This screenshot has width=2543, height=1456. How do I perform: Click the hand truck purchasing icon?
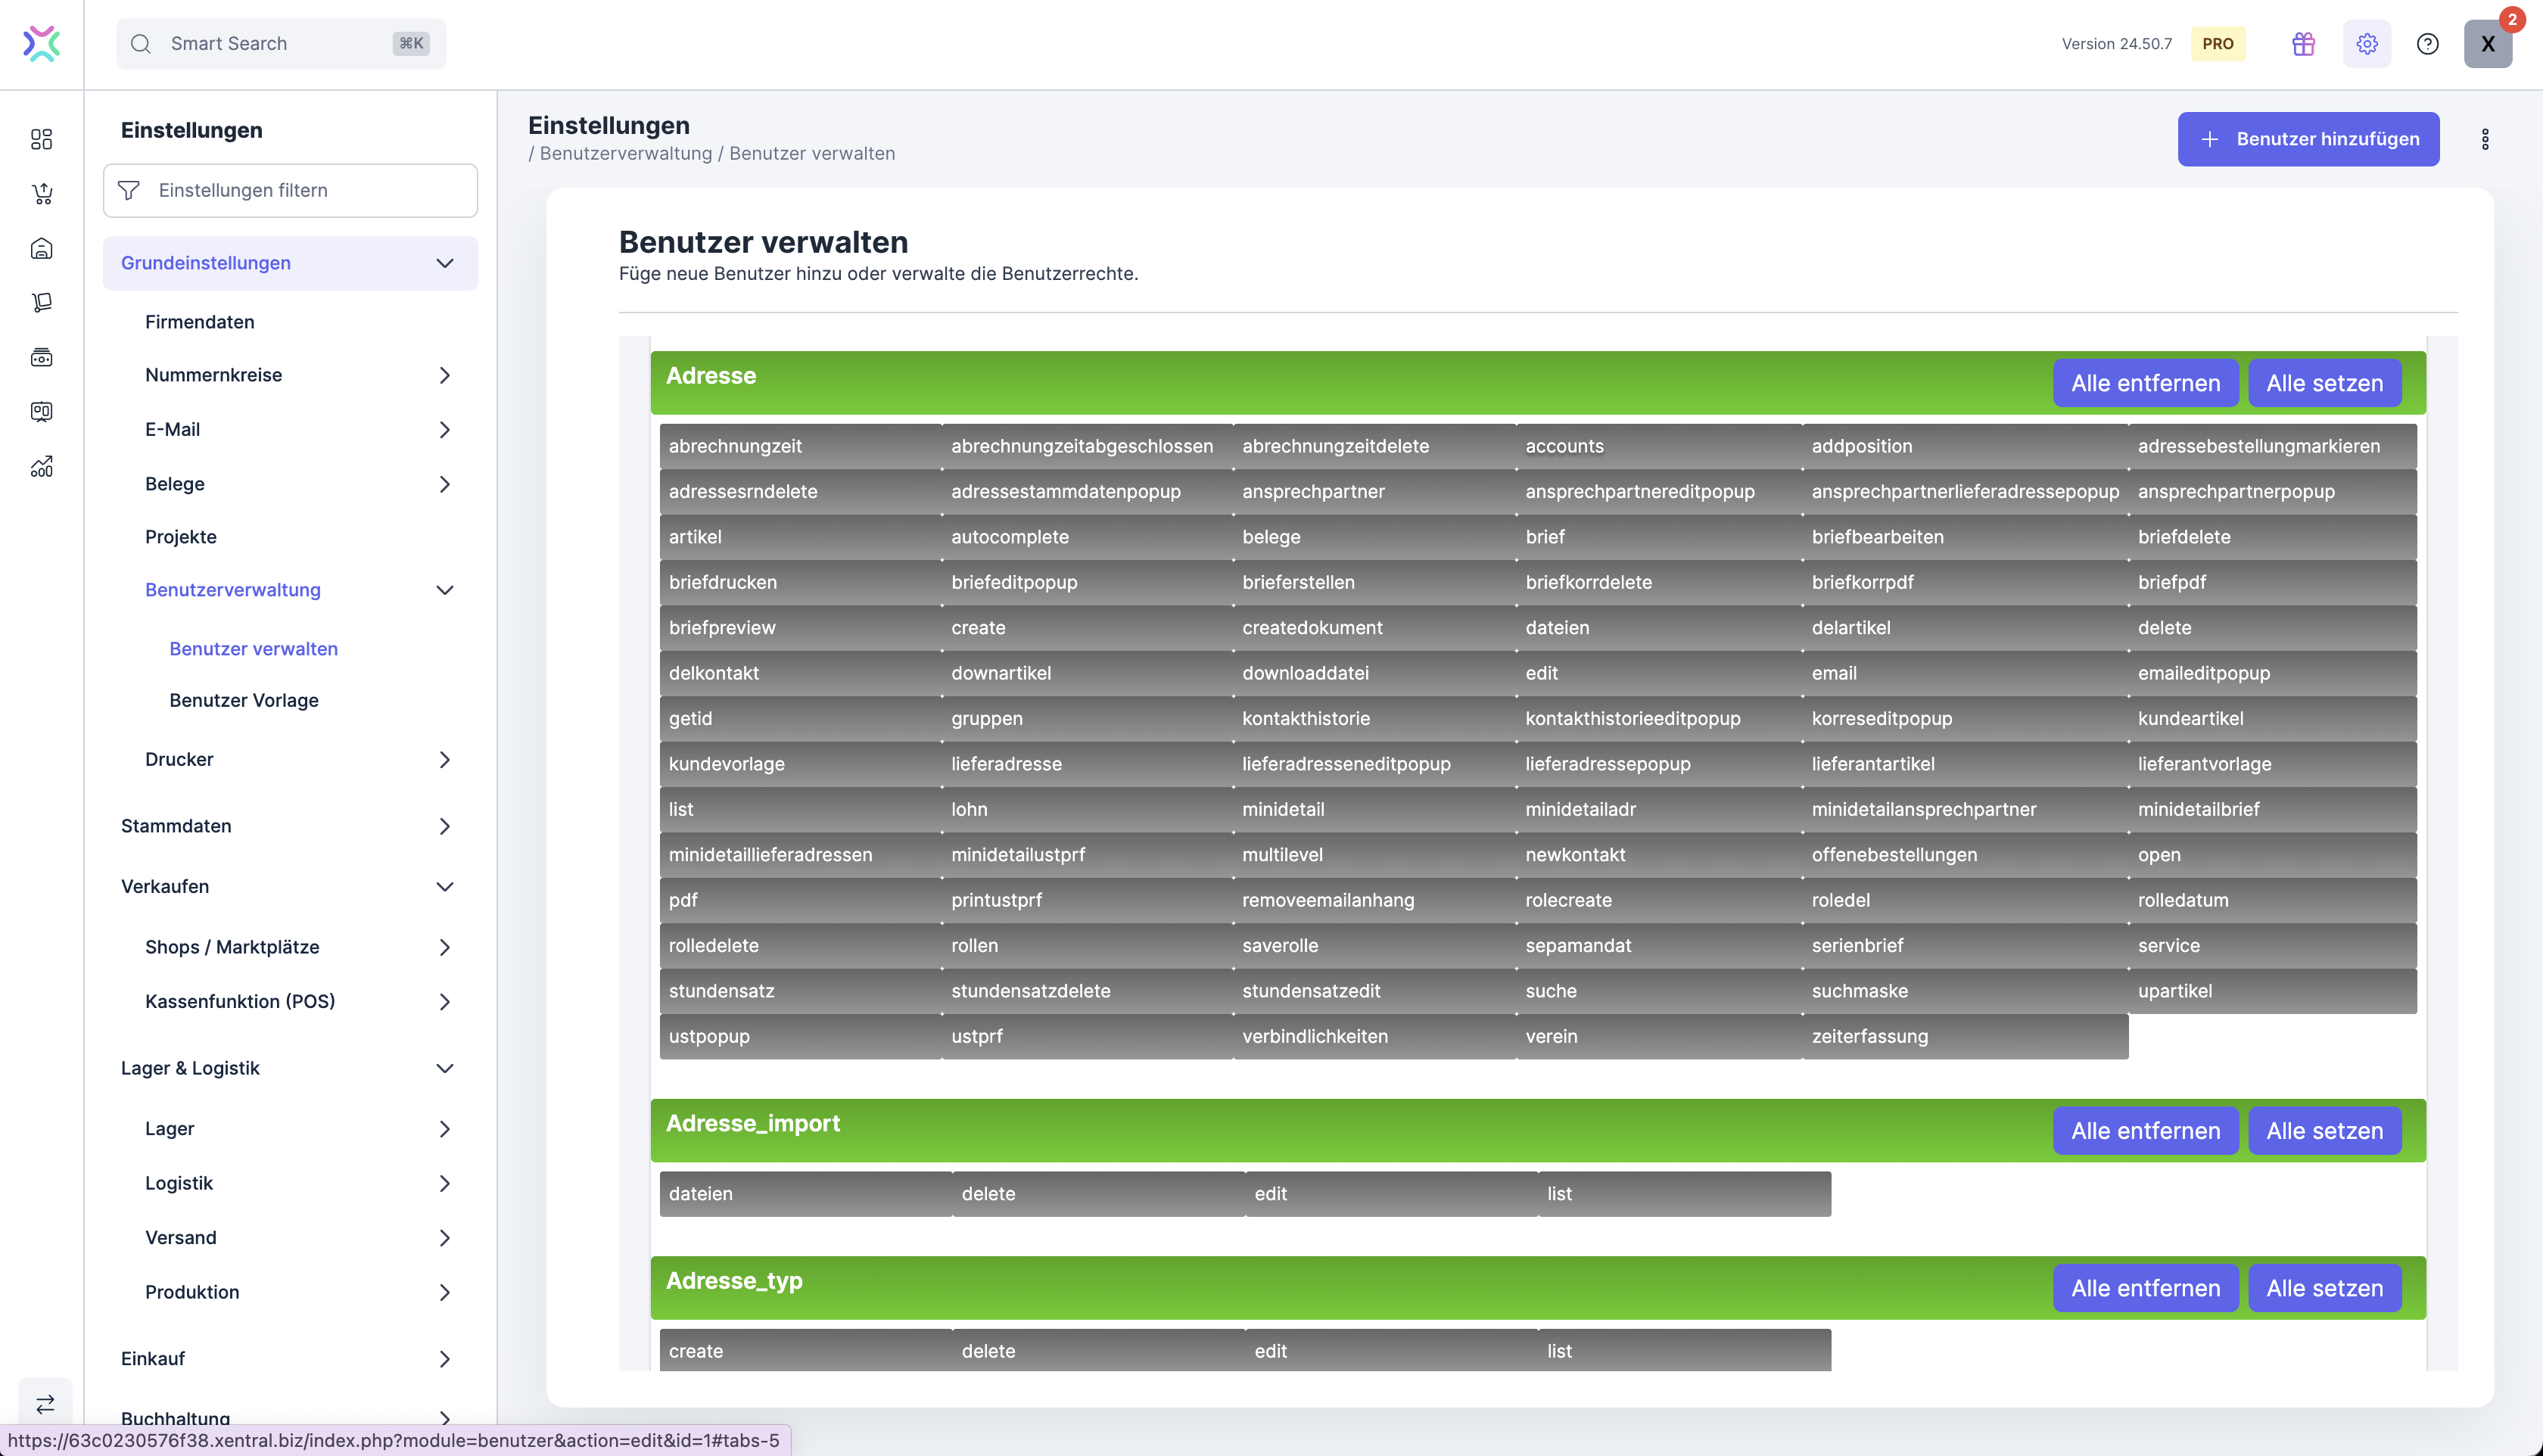tap(41, 302)
